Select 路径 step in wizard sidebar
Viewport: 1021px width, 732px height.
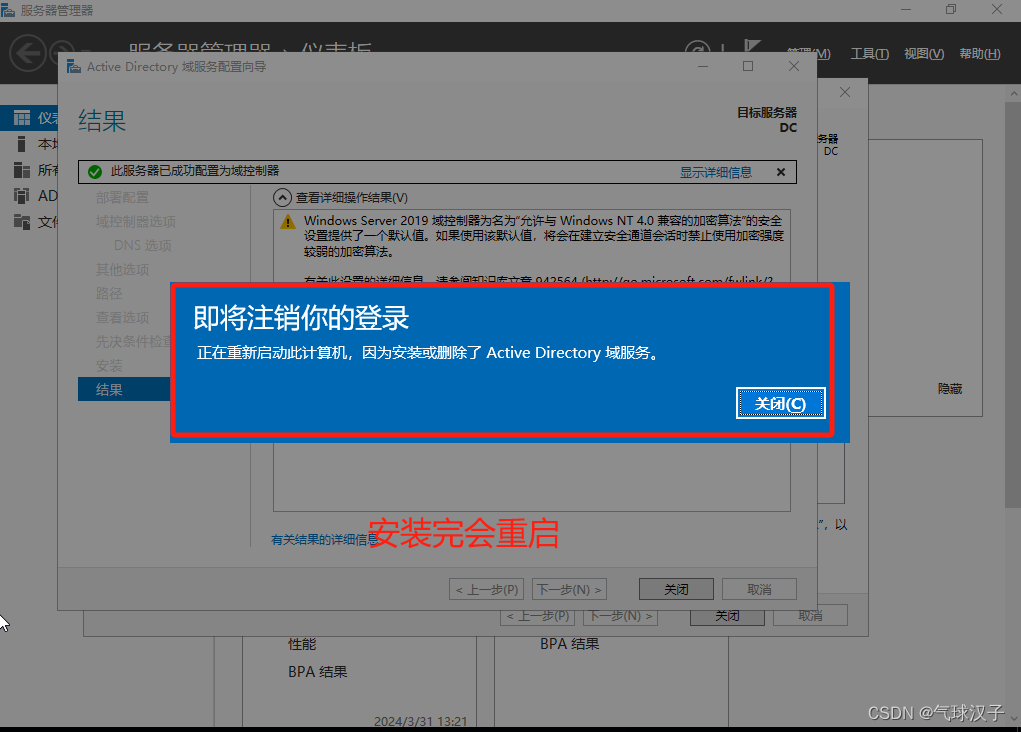tap(109, 294)
